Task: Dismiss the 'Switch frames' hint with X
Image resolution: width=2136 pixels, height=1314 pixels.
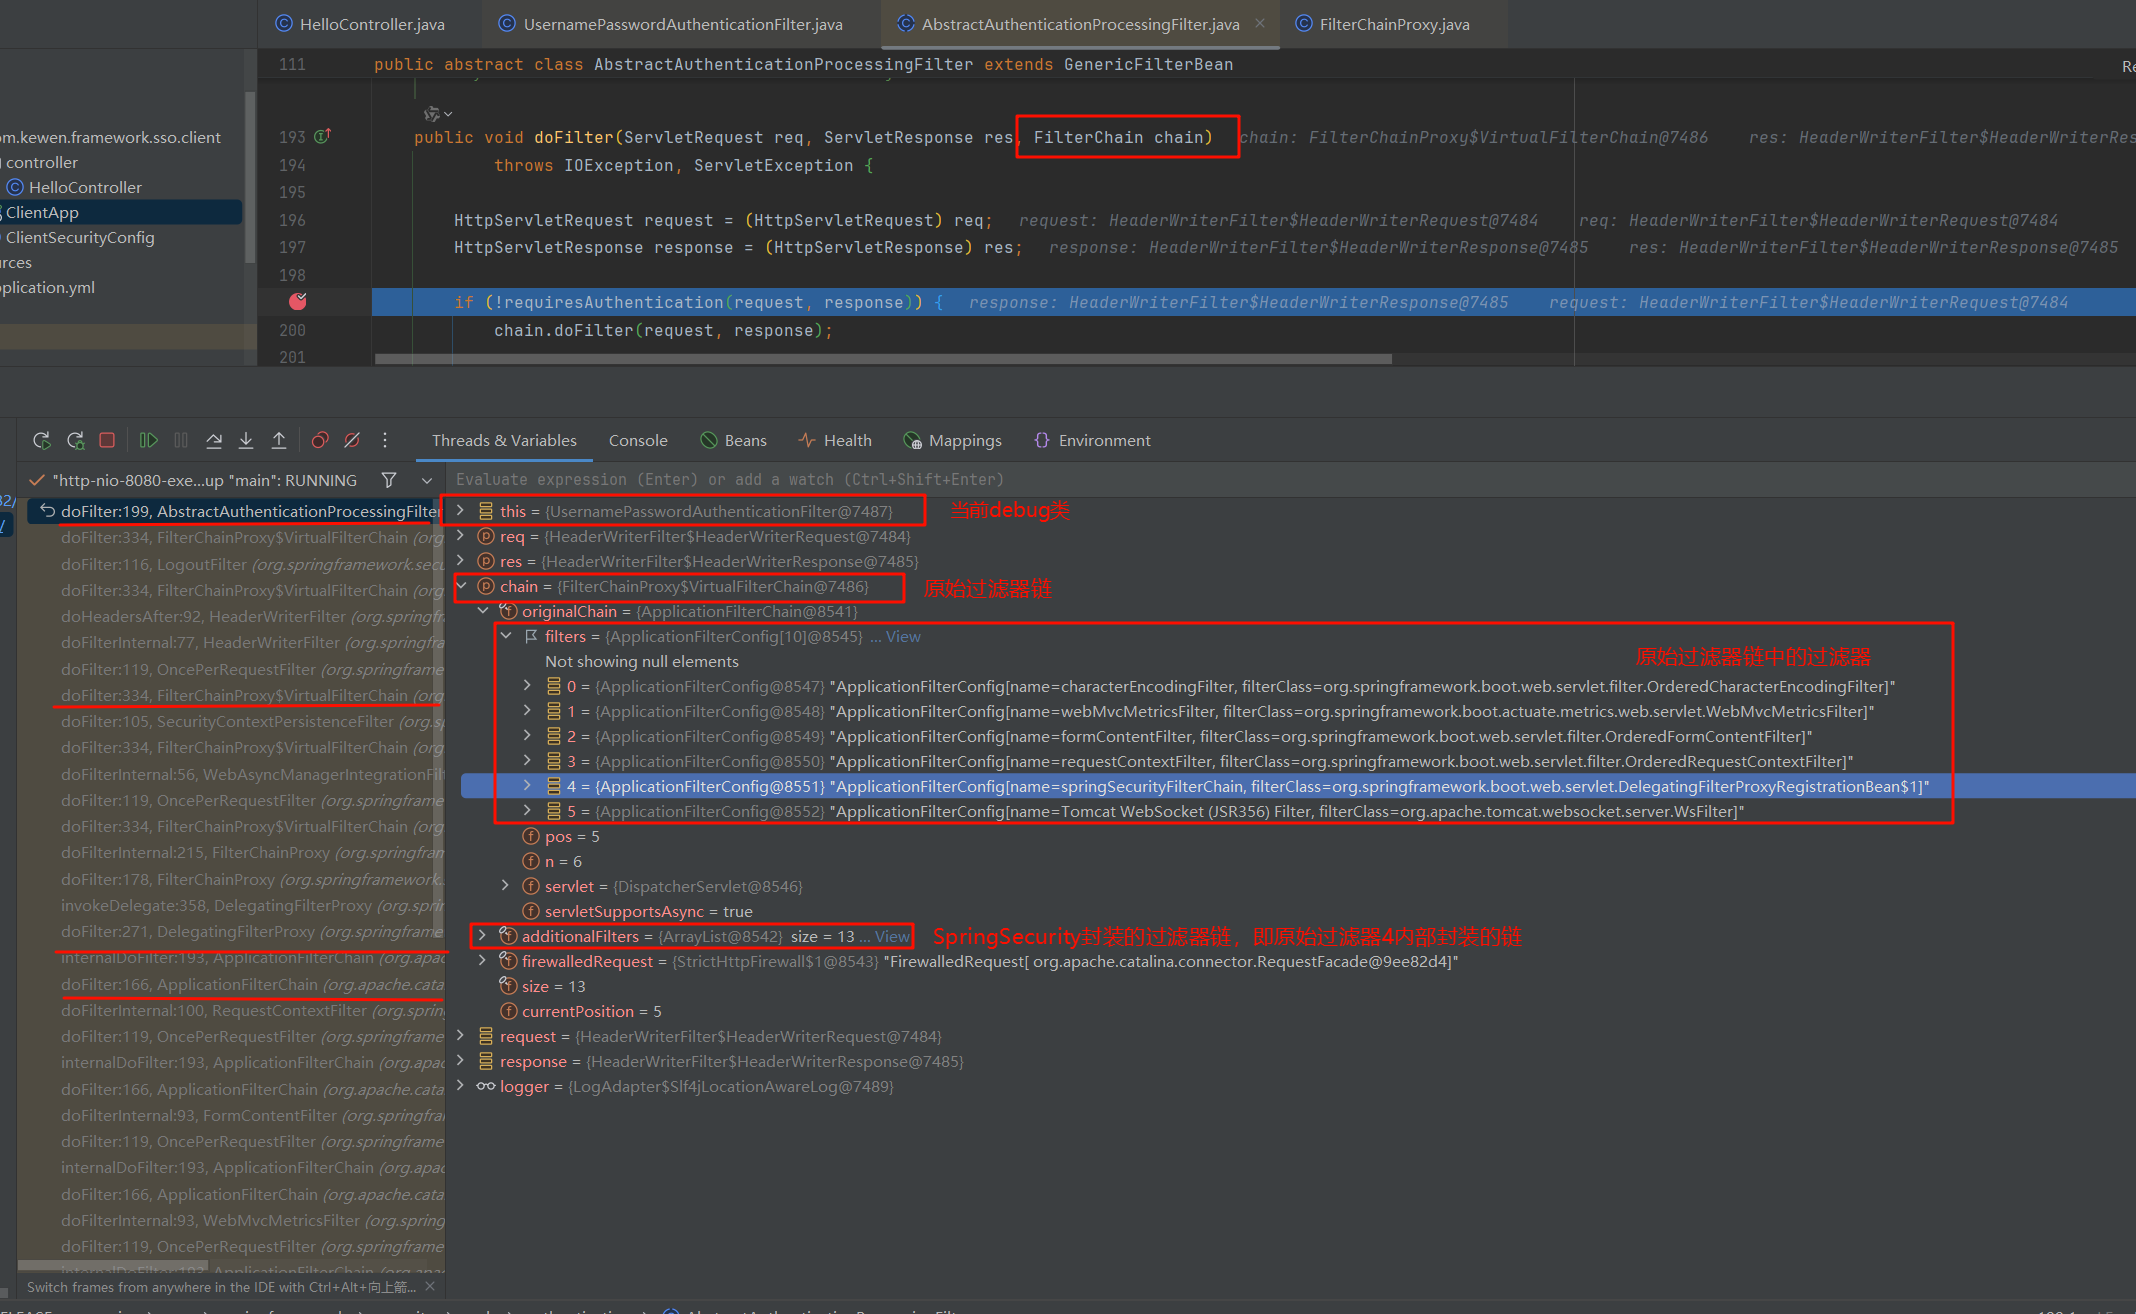Action: point(430,1286)
